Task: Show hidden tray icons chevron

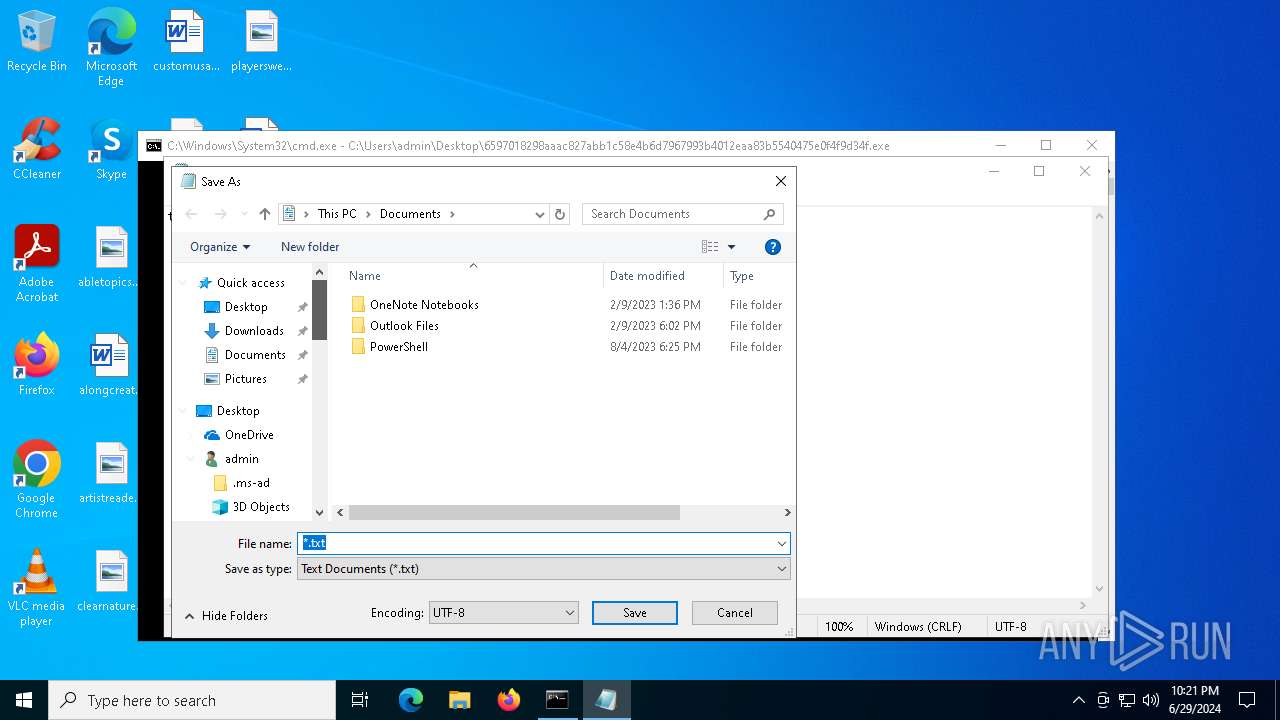Action: pyautogui.click(x=1078, y=700)
